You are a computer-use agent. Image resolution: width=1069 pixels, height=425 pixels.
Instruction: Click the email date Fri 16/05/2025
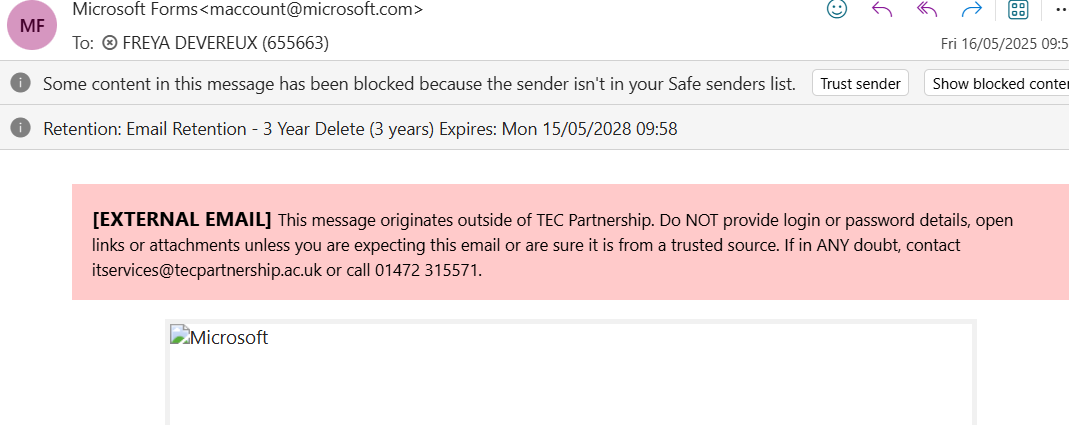coord(1004,44)
